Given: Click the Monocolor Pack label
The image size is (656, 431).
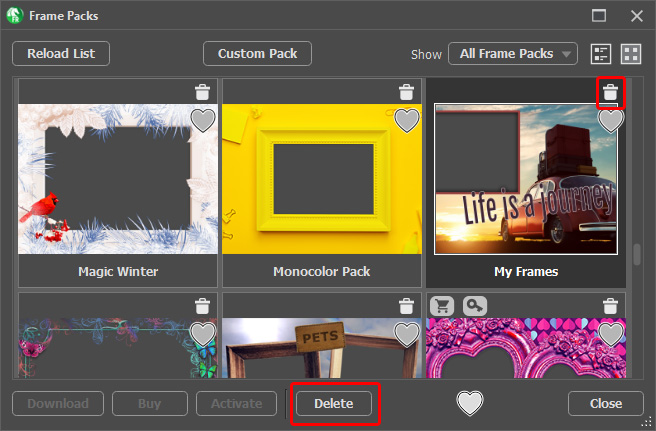Looking at the screenshot, I should pyautogui.click(x=322, y=272).
